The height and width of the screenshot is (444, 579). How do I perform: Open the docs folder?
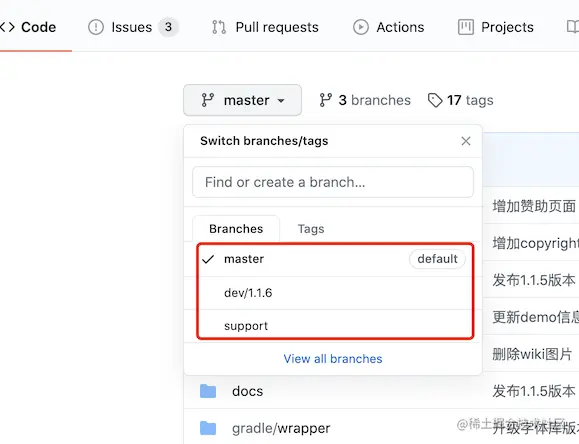[247, 391]
